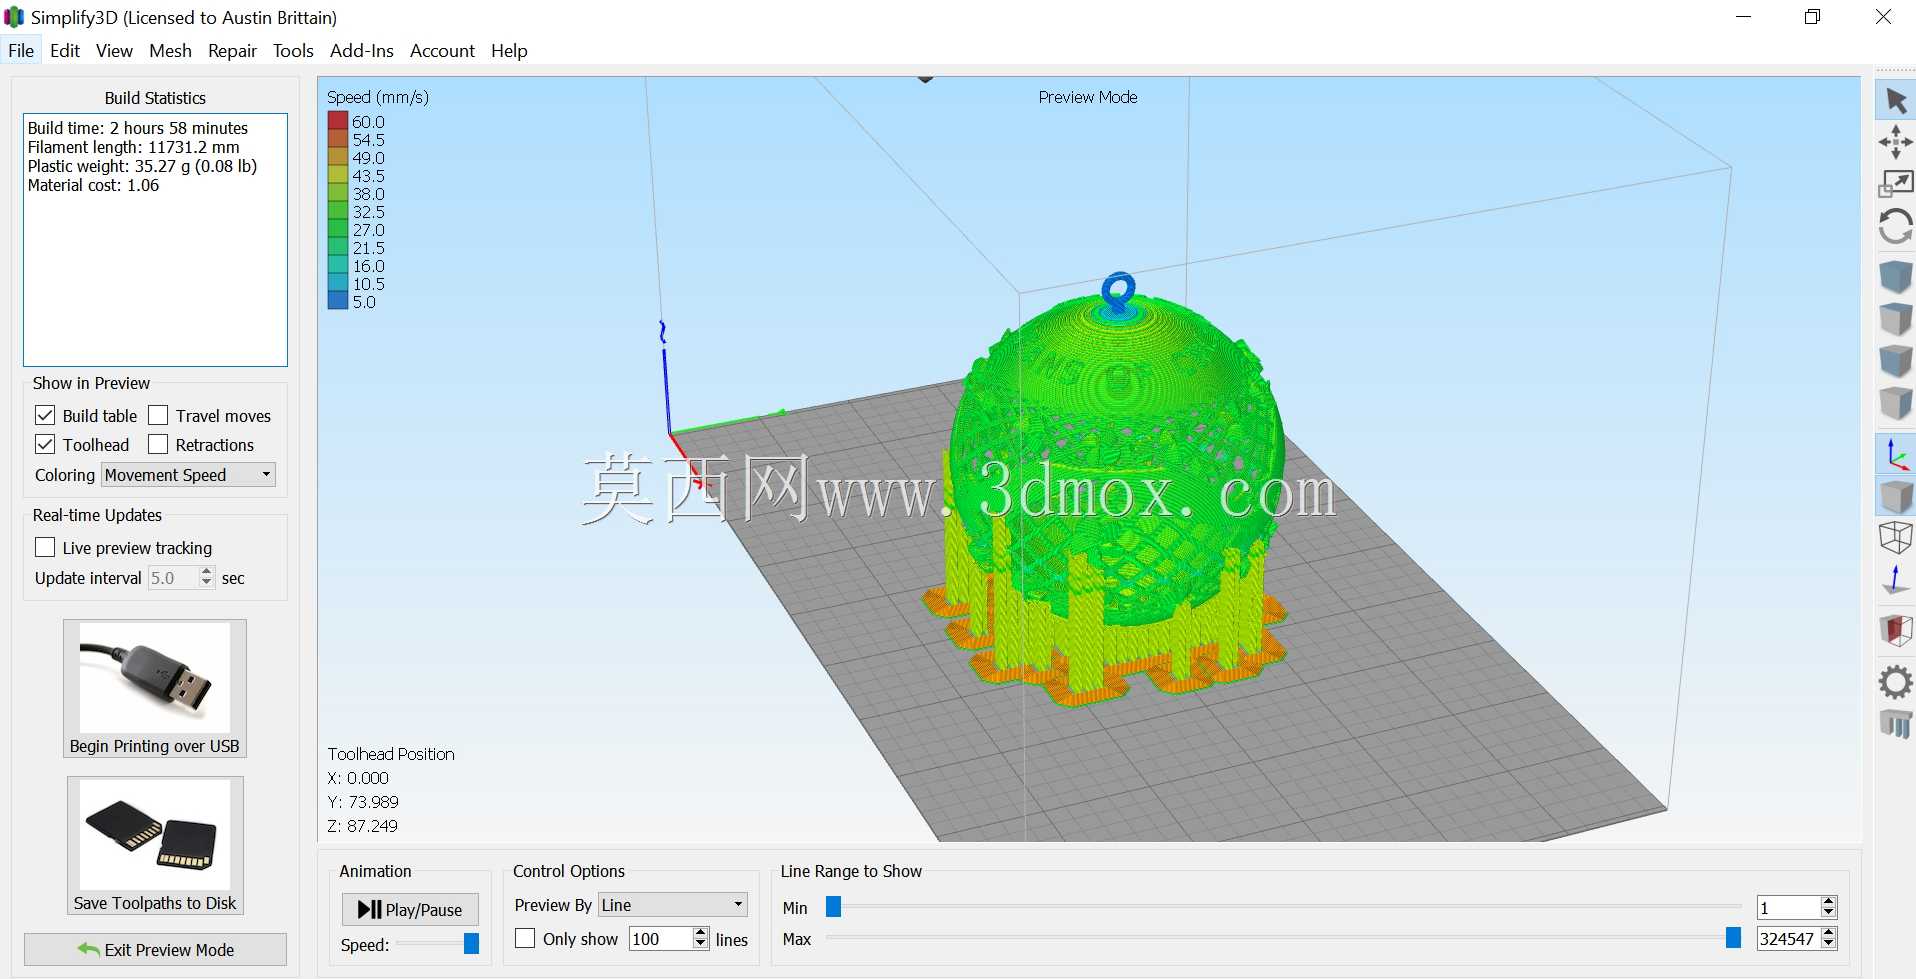Screen dimensions: 1916x979
Task: Enable Retractions in preview
Action: pyautogui.click(x=158, y=444)
